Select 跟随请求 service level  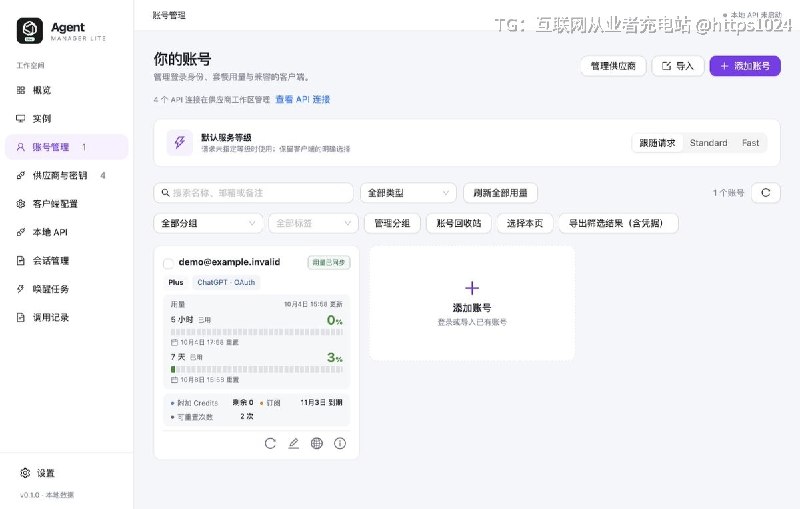pyautogui.click(x=657, y=143)
